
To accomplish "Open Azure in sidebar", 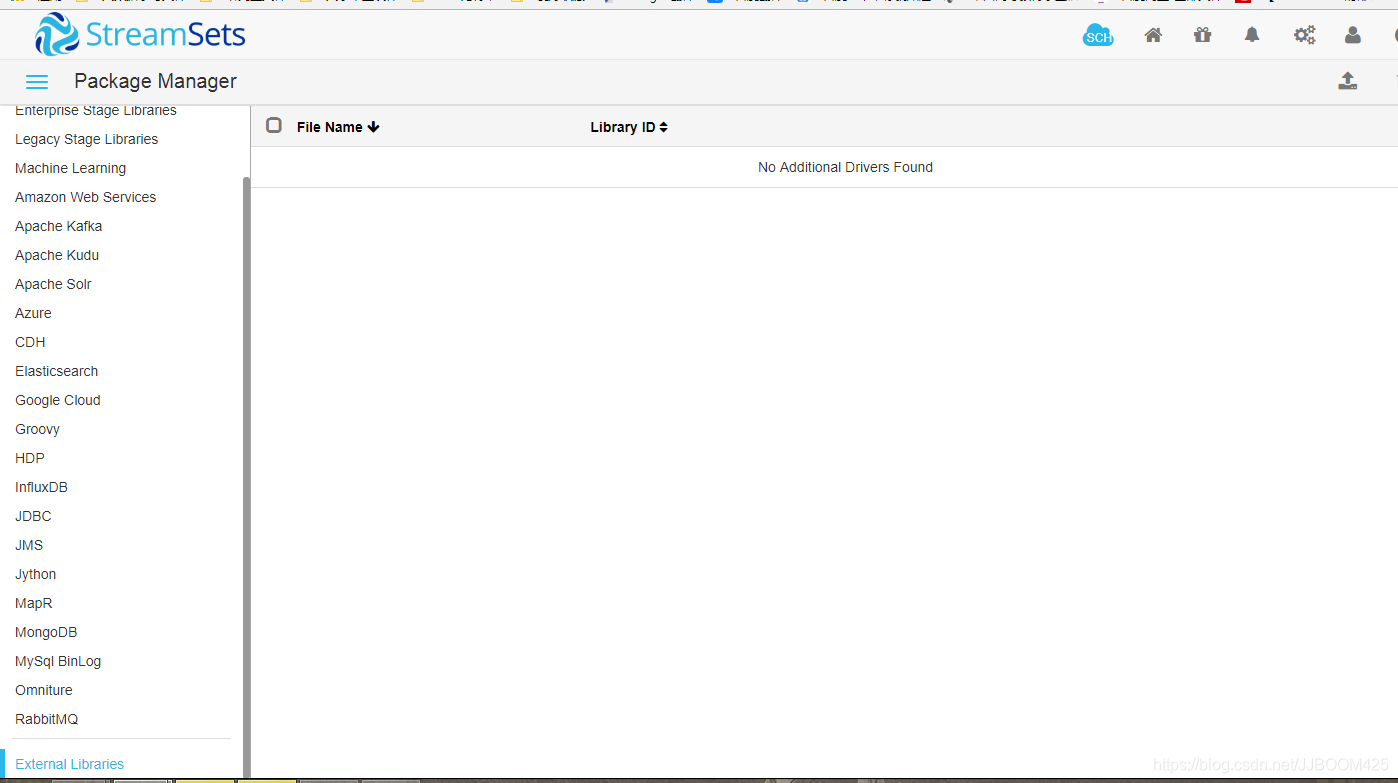I will point(33,313).
